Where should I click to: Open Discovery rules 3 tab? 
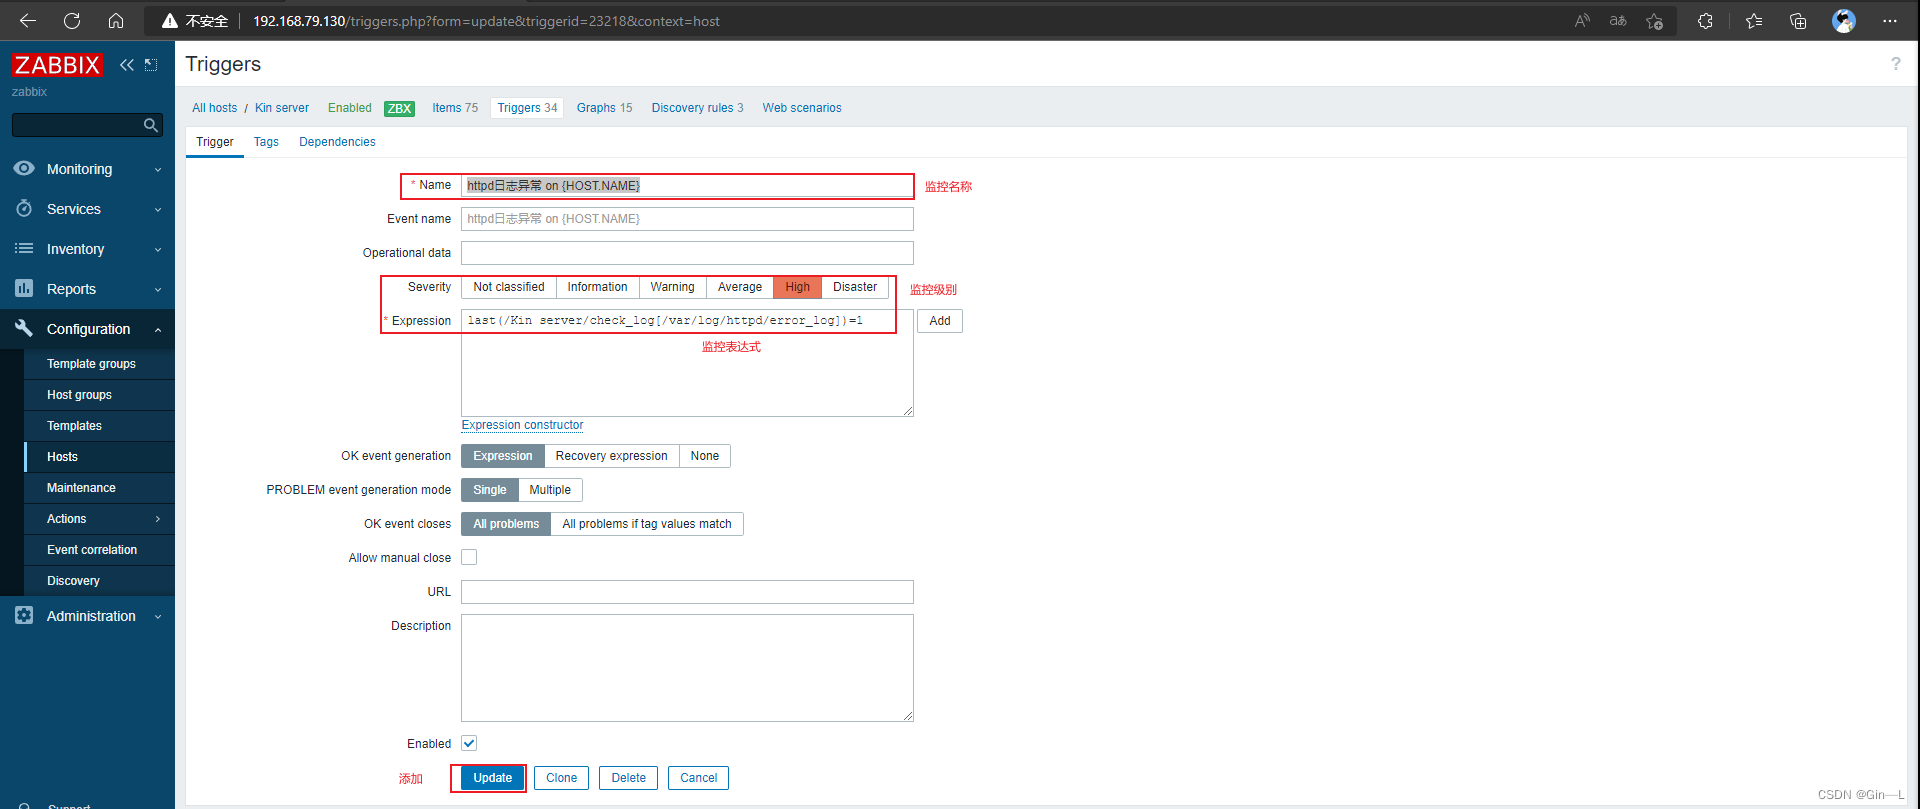coord(697,108)
